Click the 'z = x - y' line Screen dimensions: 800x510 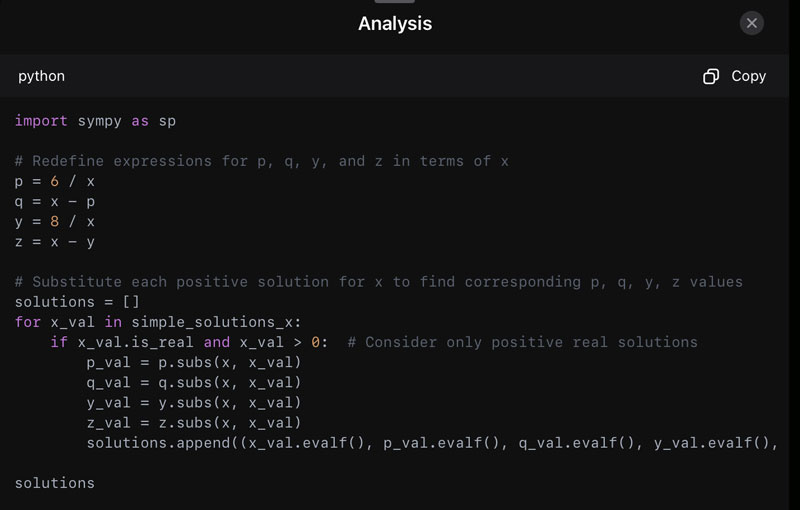(x=55, y=241)
